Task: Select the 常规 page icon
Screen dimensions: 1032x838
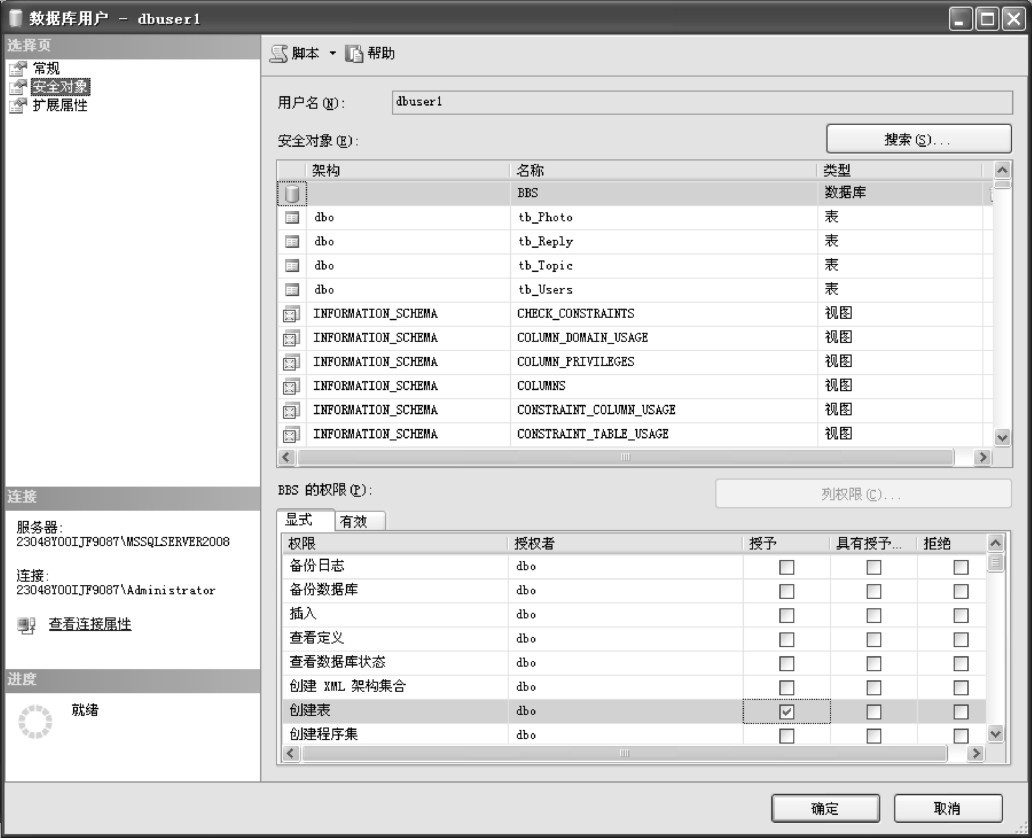Action: [16, 68]
